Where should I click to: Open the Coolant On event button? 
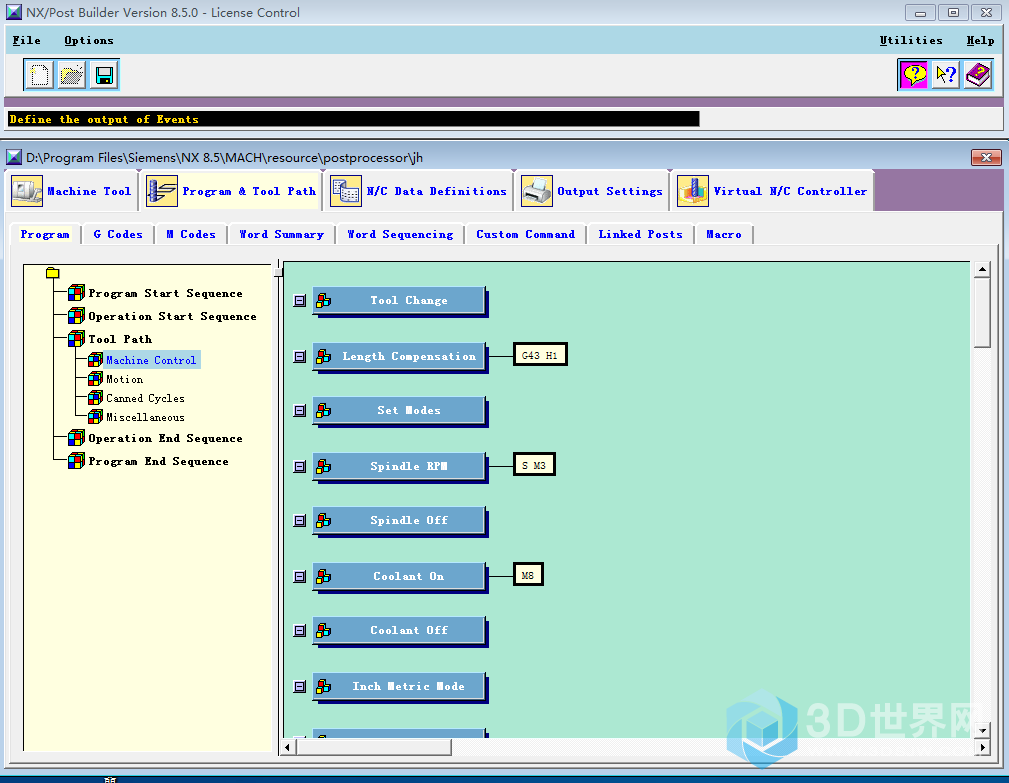400,577
